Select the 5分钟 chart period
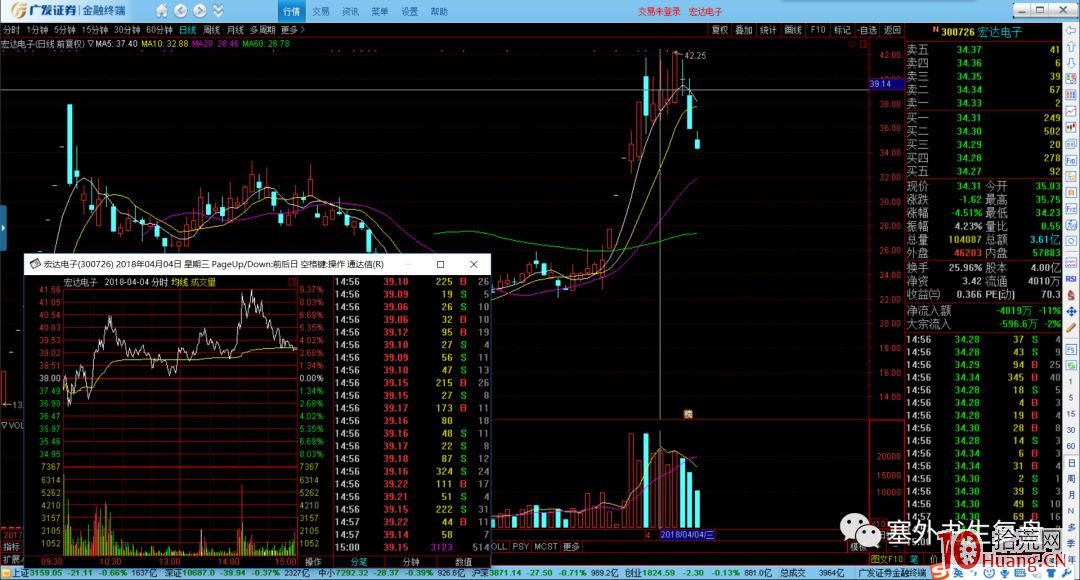Viewport: 1080px width, 580px height. pyautogui.click(x=64, y=30)
